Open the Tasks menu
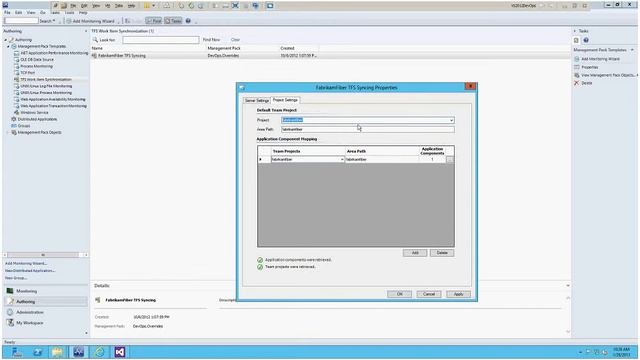Image resolution: width=640 pixels, height=360 pixels. (55, 13)
